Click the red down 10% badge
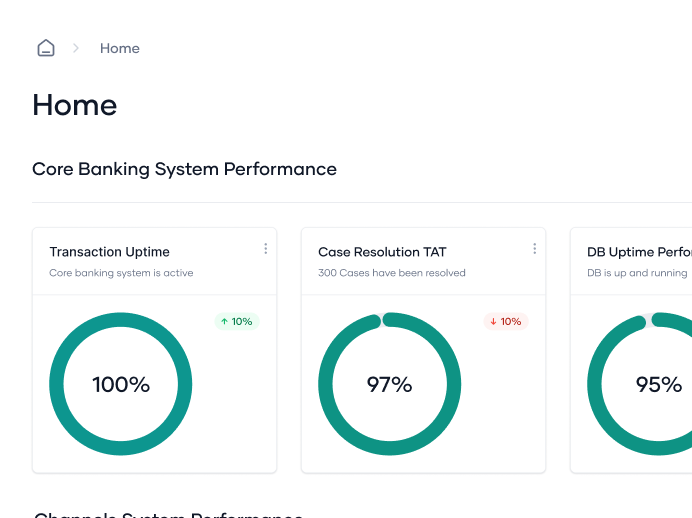 [x=506, y=322]
